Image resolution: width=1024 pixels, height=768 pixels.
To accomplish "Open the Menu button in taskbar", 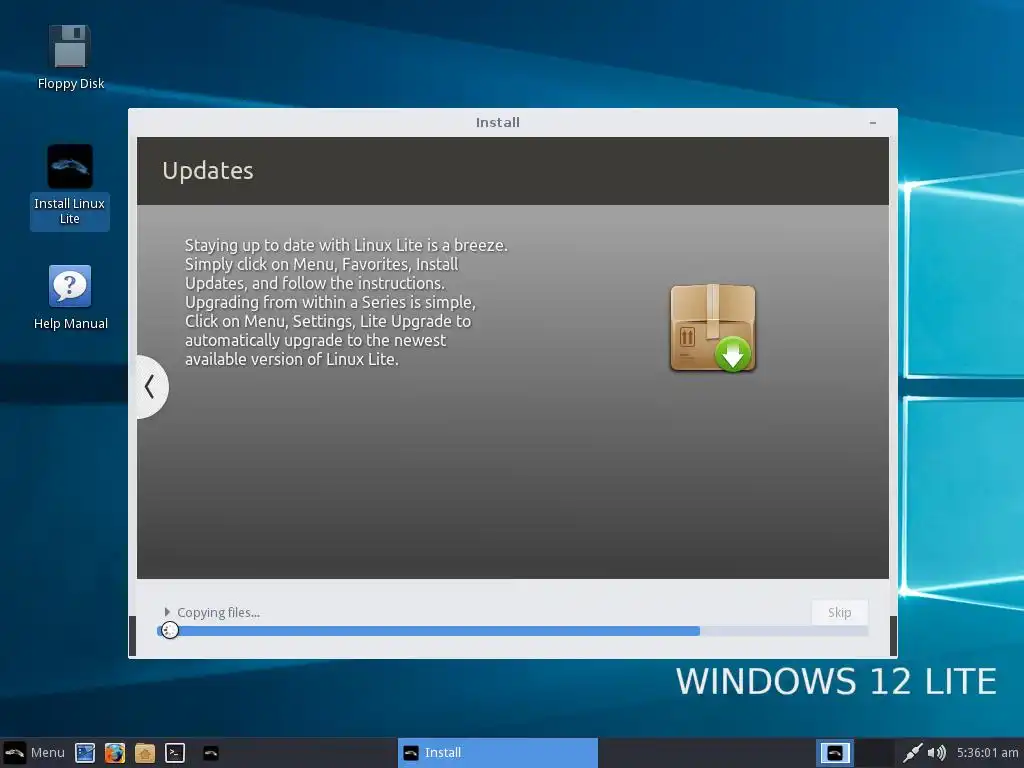I will point(34,753).
